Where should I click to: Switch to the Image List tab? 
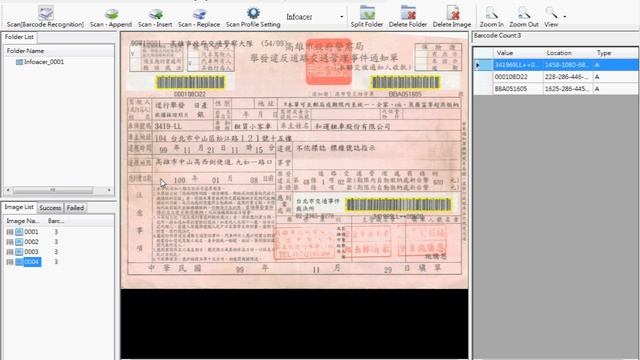tap(19, 207)
